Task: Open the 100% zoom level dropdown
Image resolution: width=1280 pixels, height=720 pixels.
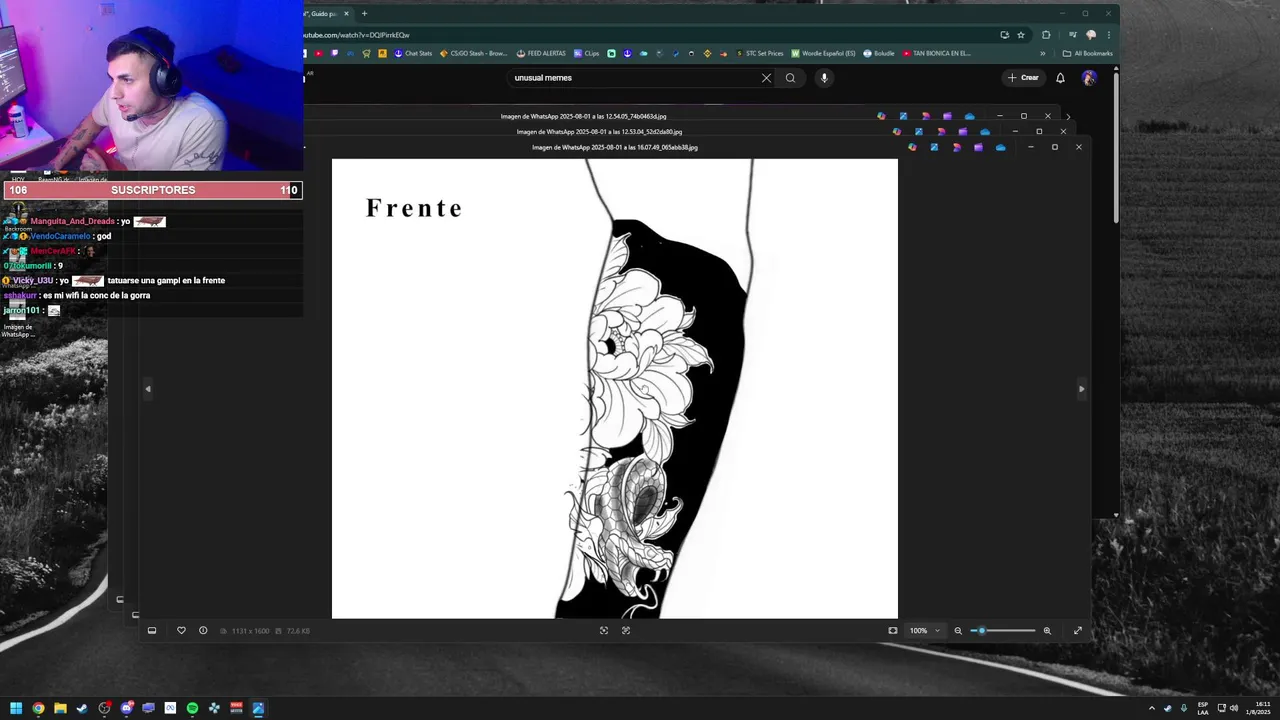Action: coord(925,630)
